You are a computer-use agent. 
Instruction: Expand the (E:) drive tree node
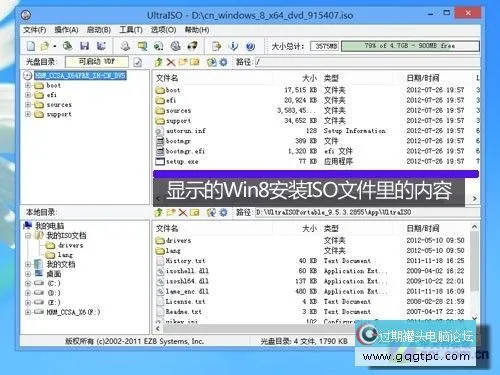[x=28, y=303]
